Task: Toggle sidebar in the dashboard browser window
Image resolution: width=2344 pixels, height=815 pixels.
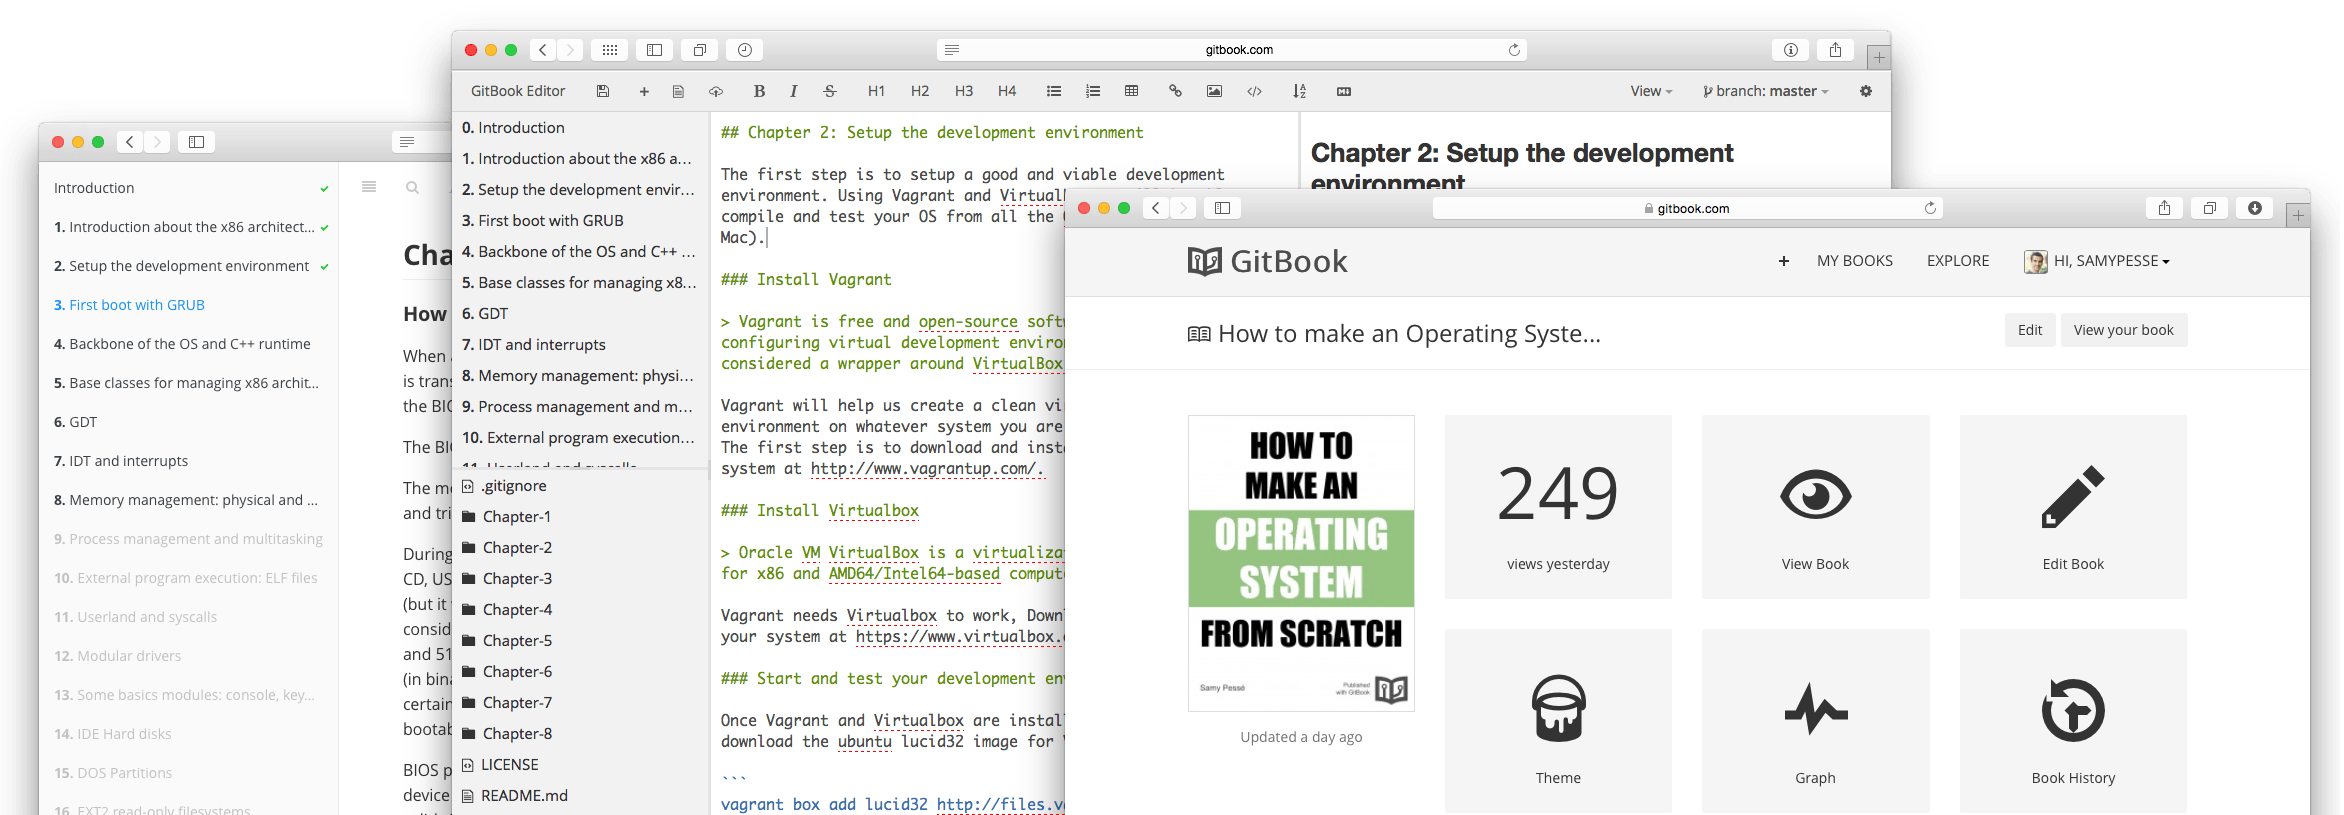Action: coord(1222,208)
